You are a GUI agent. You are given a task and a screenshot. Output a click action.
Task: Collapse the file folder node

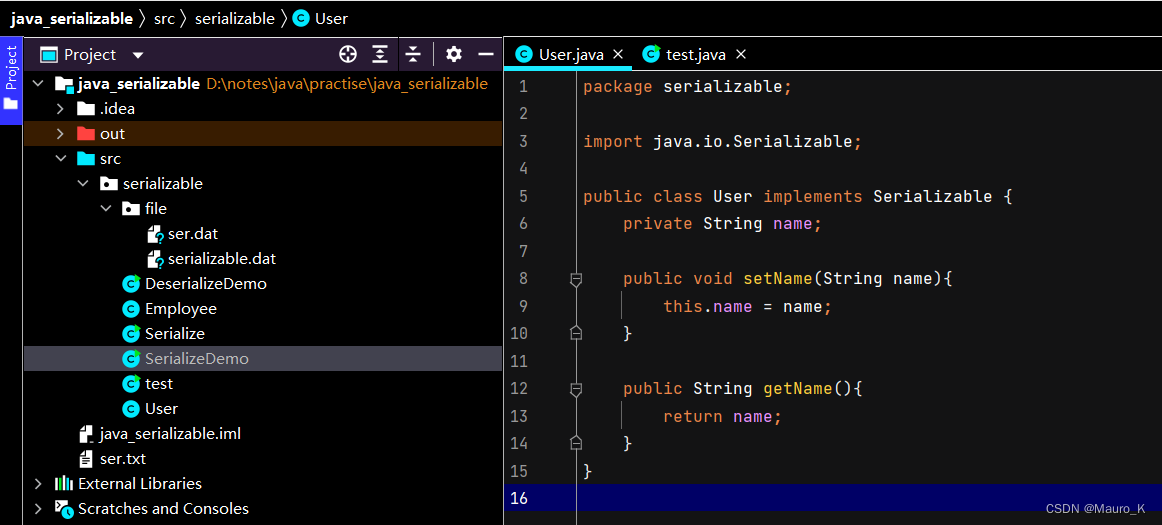[105, 209]
